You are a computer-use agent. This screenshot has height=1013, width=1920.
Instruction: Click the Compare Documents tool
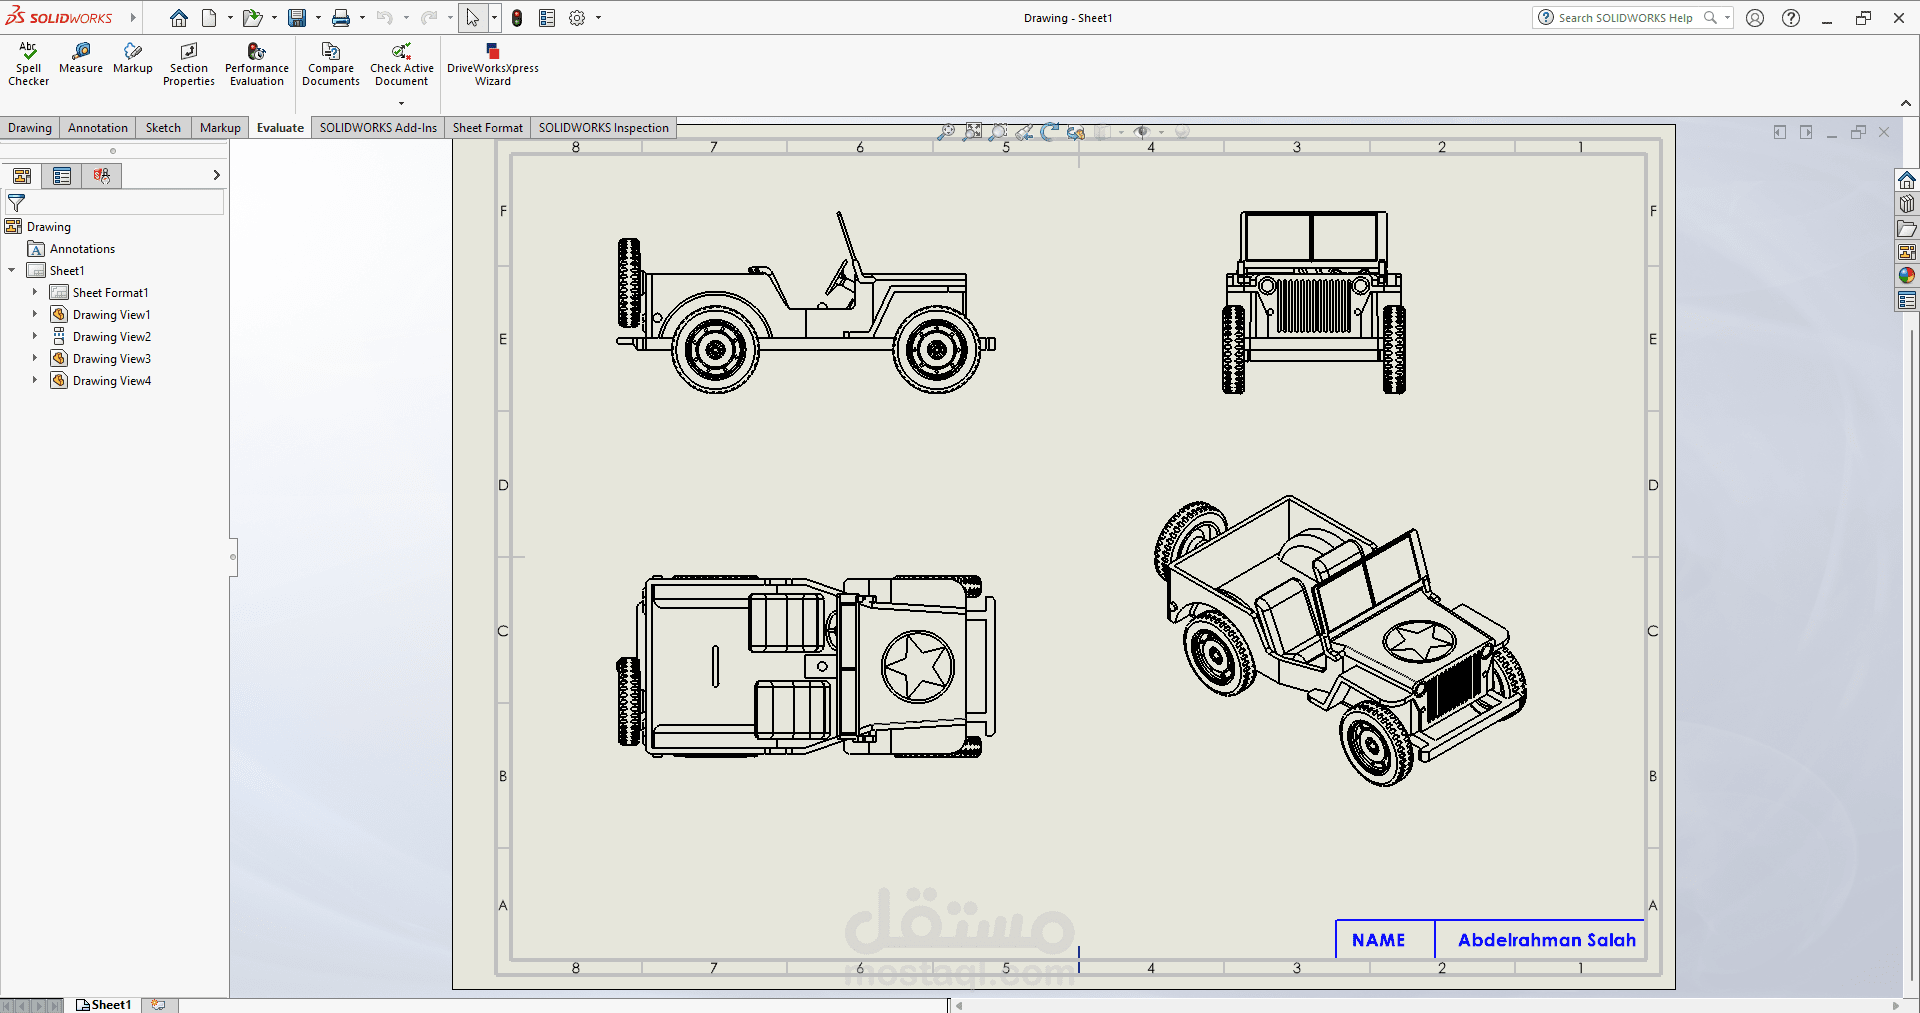[330, 63]
